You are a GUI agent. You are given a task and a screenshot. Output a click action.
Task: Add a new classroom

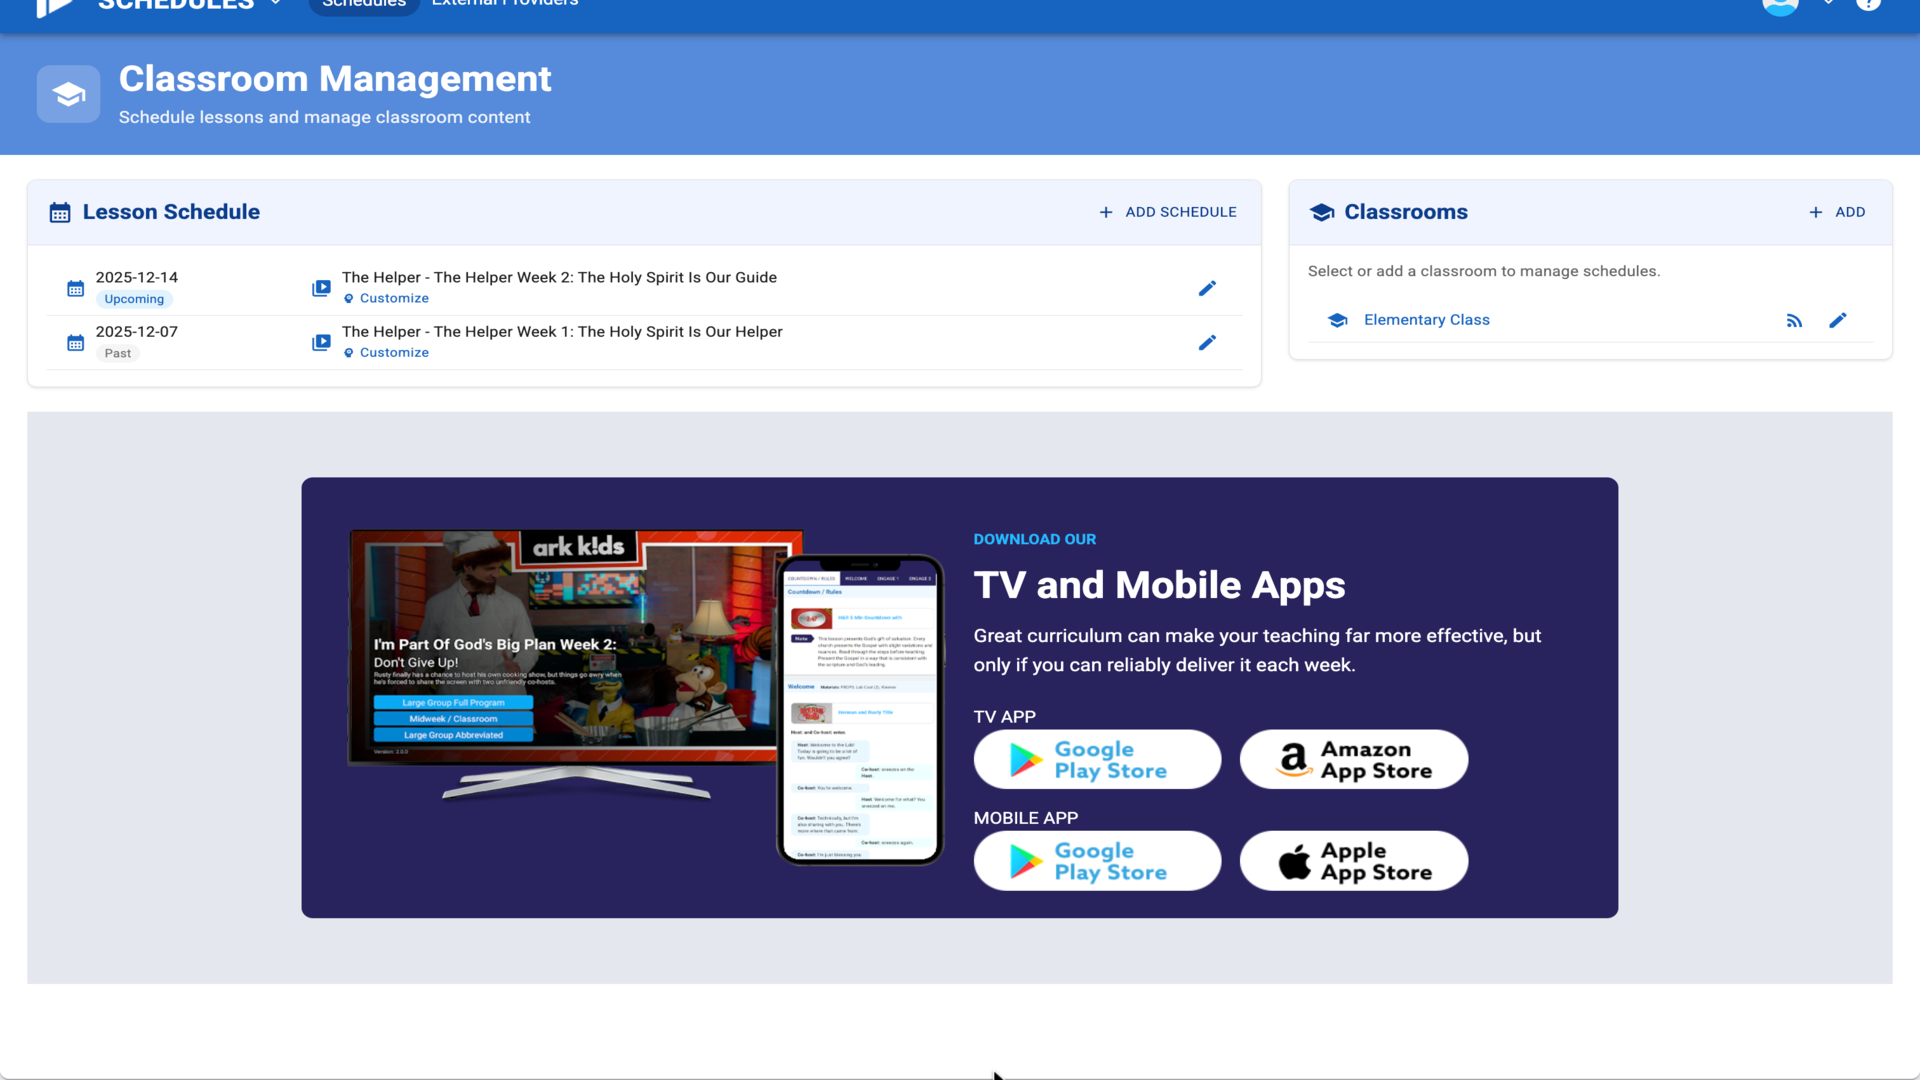coord(1837,212)
